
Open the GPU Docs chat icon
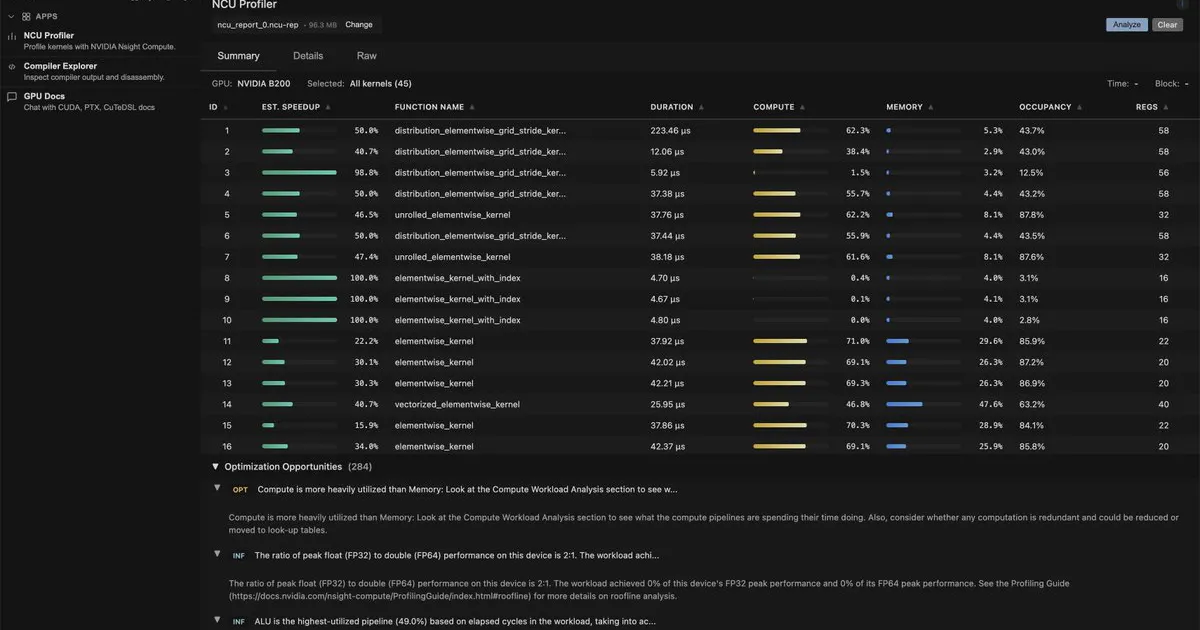[12, 97]
